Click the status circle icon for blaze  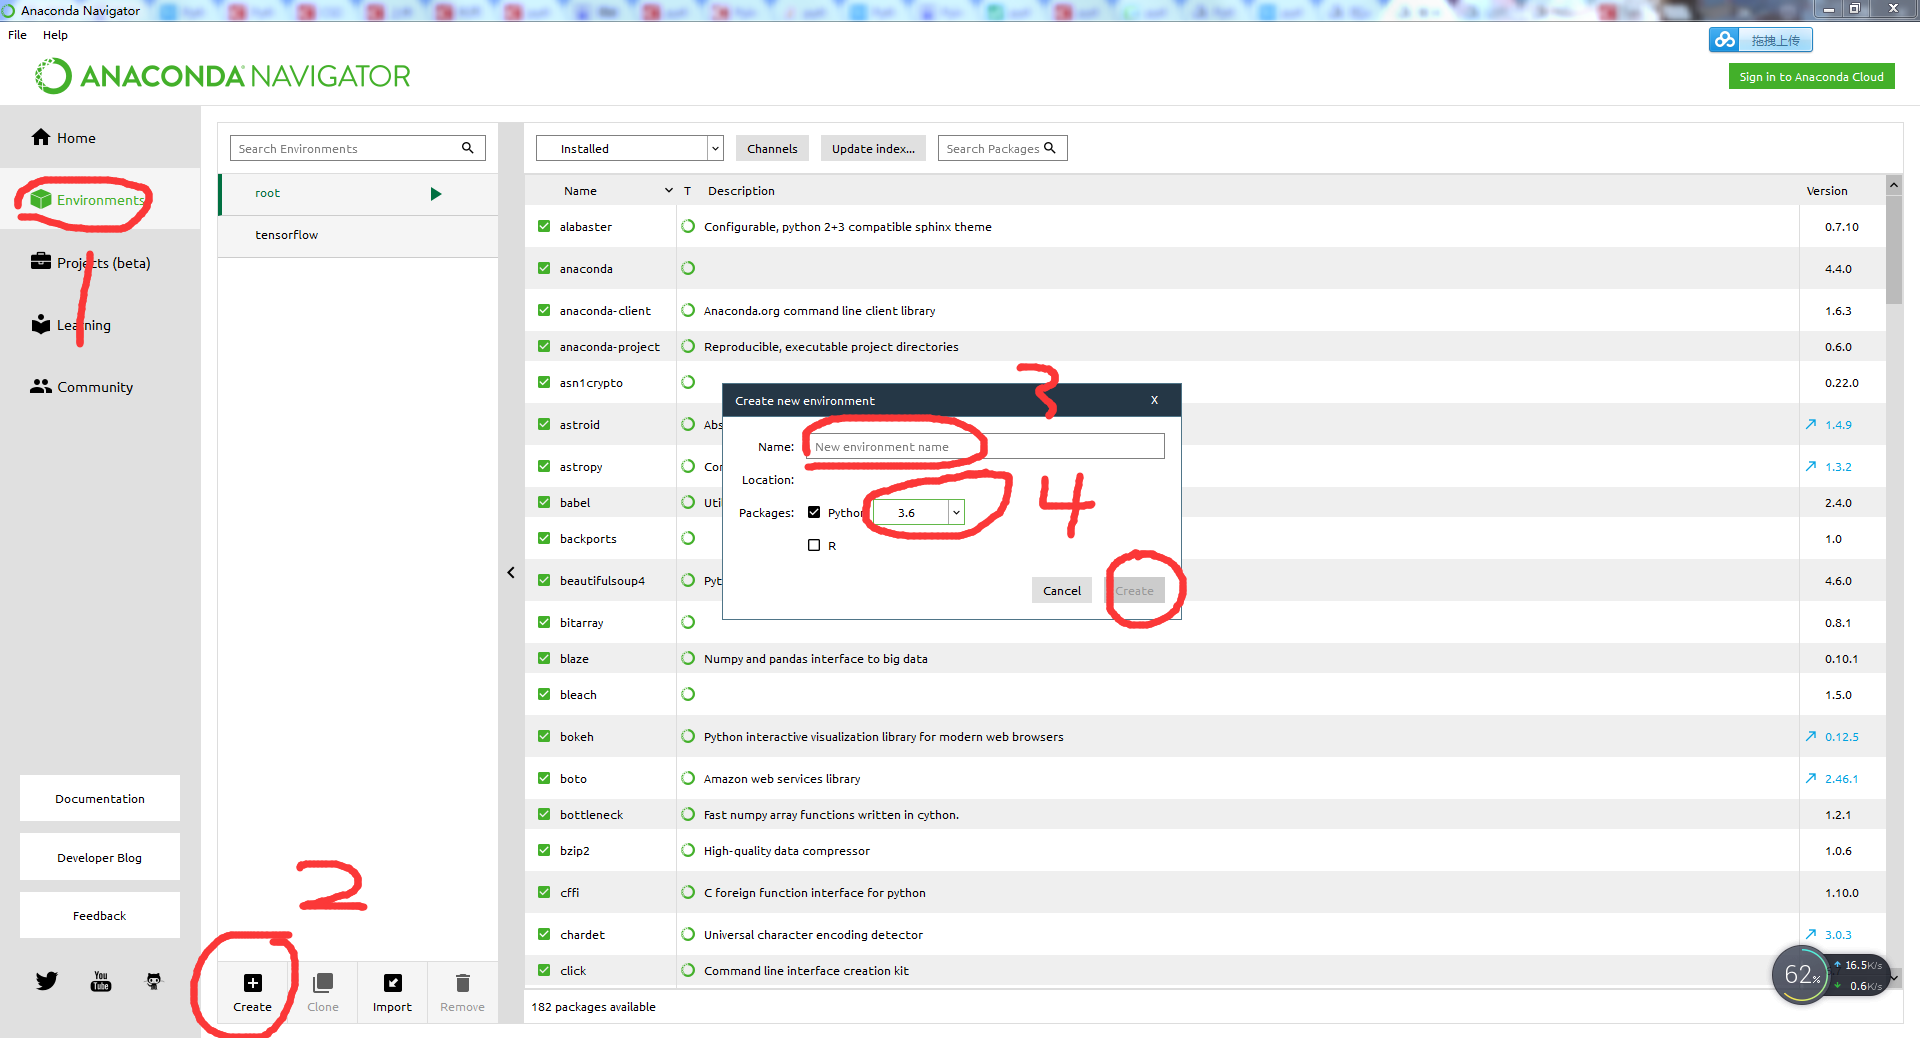(688, 658)
